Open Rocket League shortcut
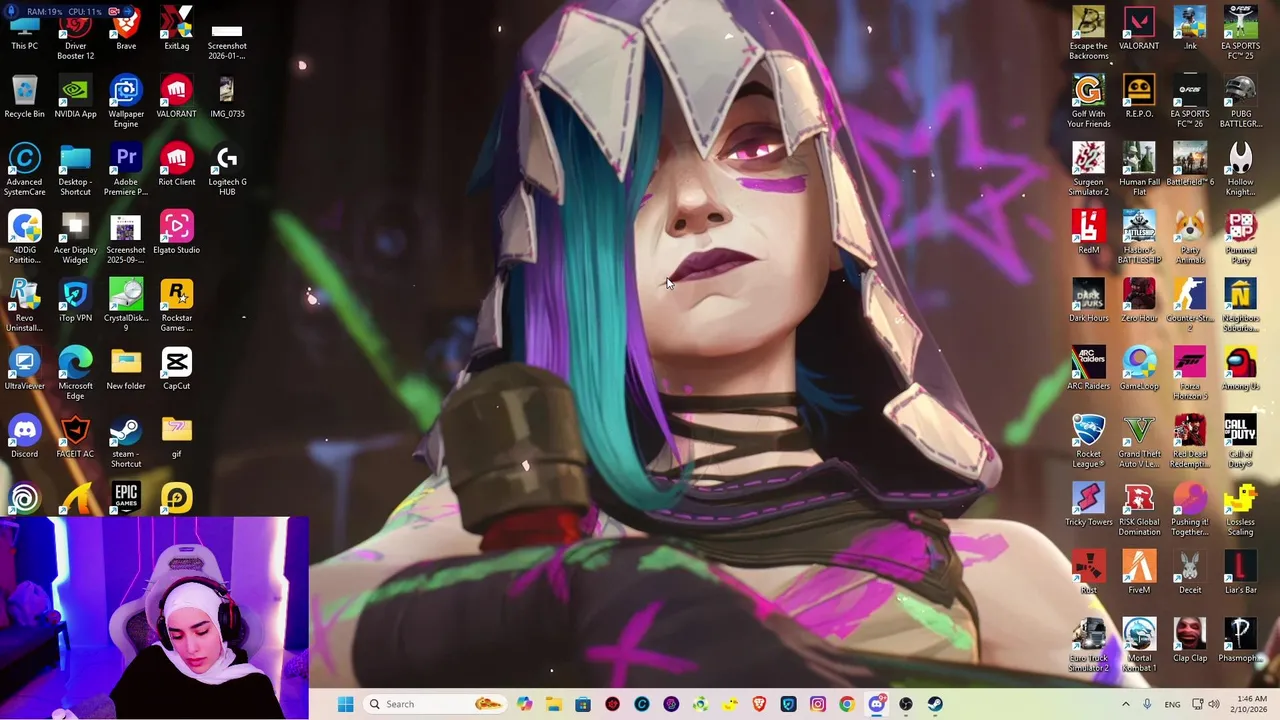This screenshot has height=720, width=1280. (x=1088, y=442)
